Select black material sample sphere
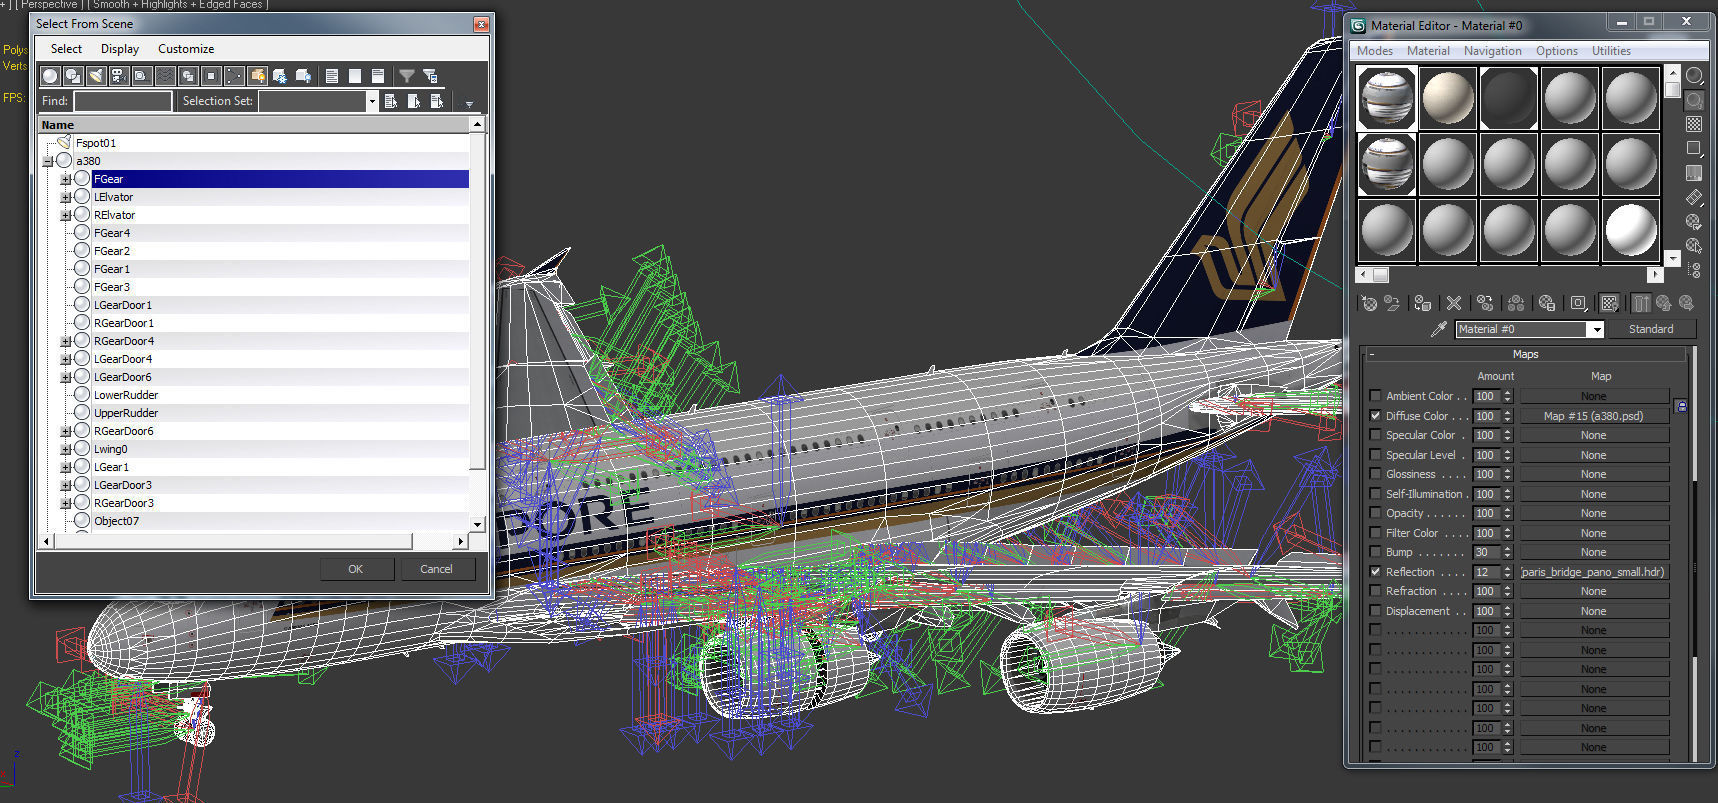1718x803 pixels. point(1509,98)
